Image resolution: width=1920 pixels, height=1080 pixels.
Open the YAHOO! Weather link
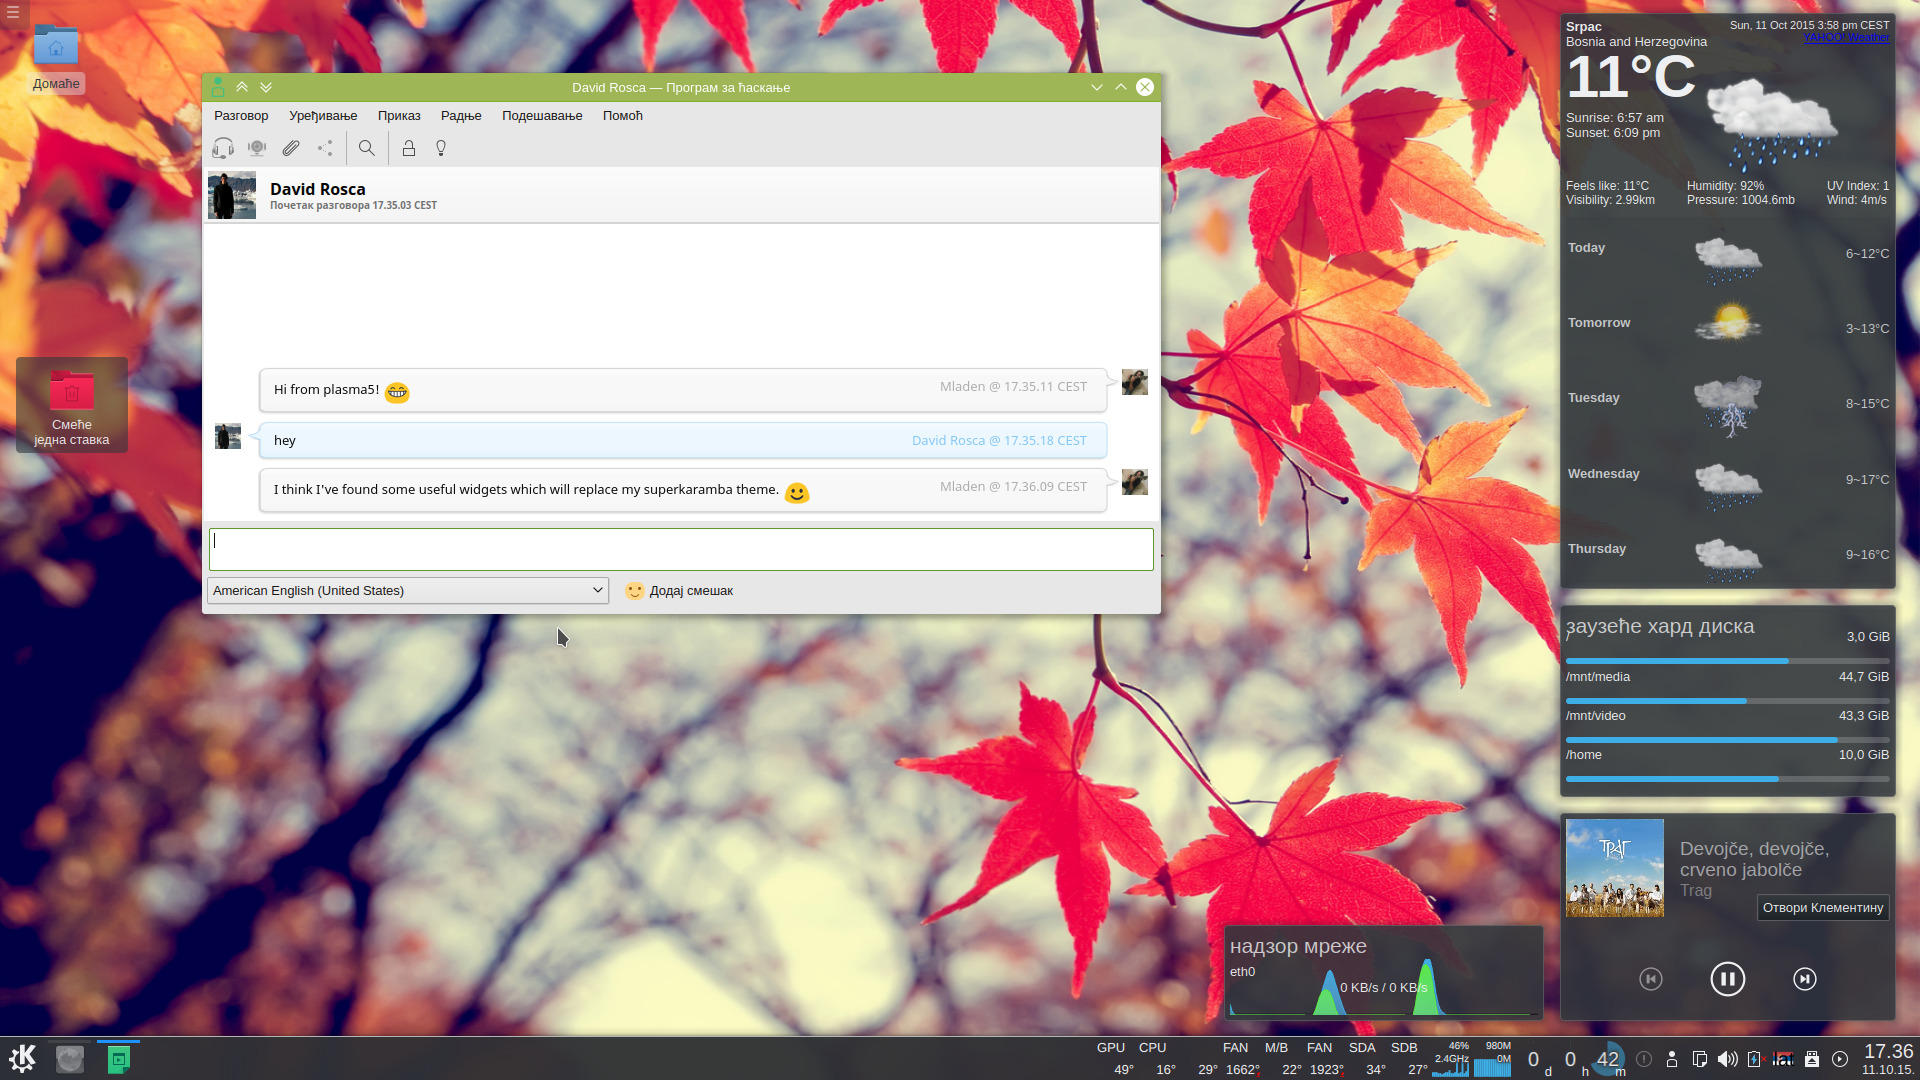tap(1846, 38)
